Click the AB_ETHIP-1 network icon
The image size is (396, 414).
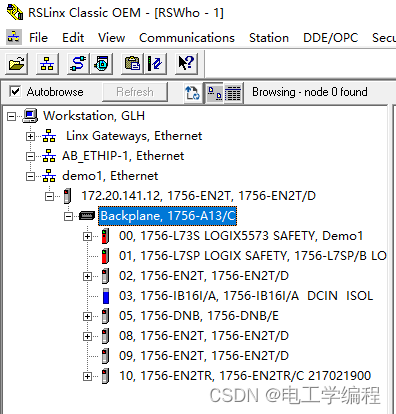tap(49, 156)
